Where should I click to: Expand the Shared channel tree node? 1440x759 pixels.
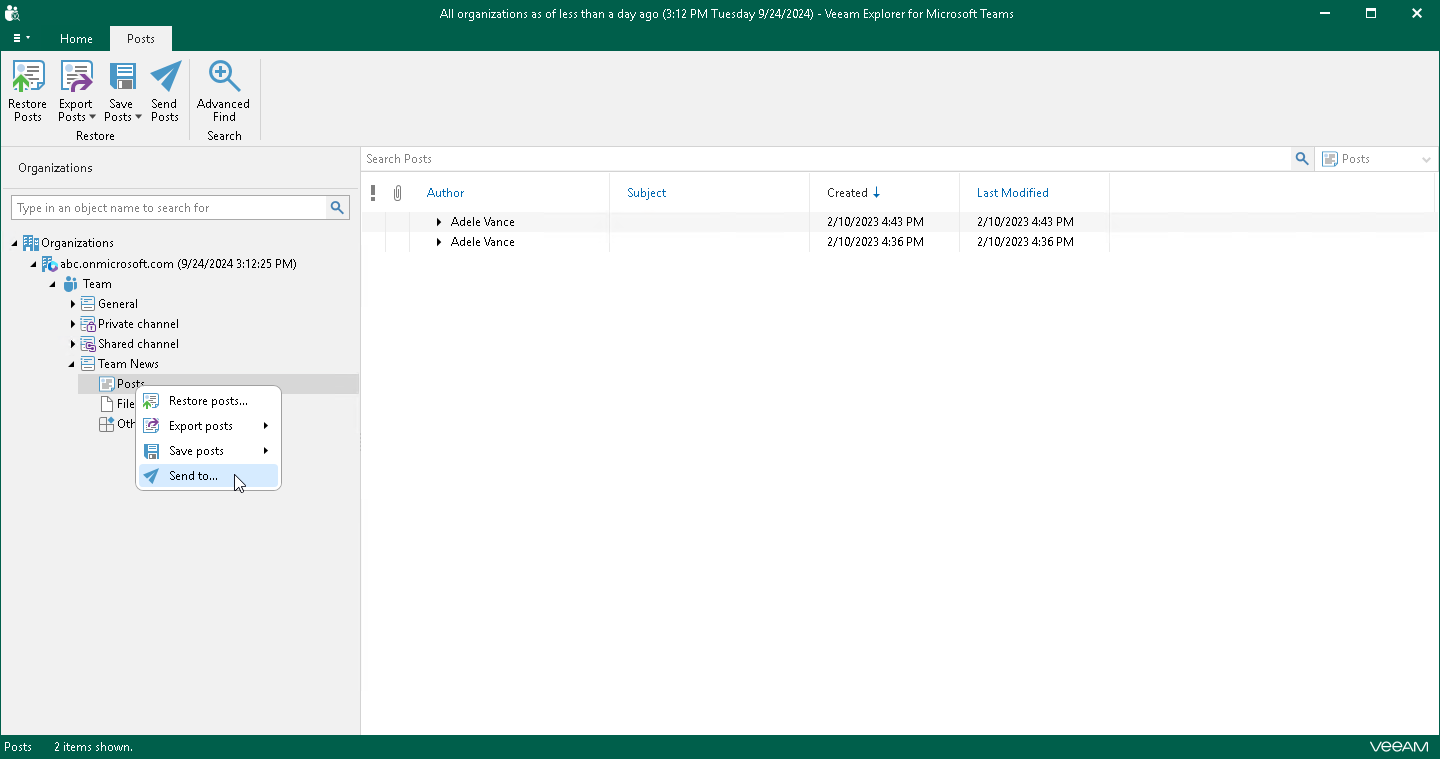click(73, 344)
